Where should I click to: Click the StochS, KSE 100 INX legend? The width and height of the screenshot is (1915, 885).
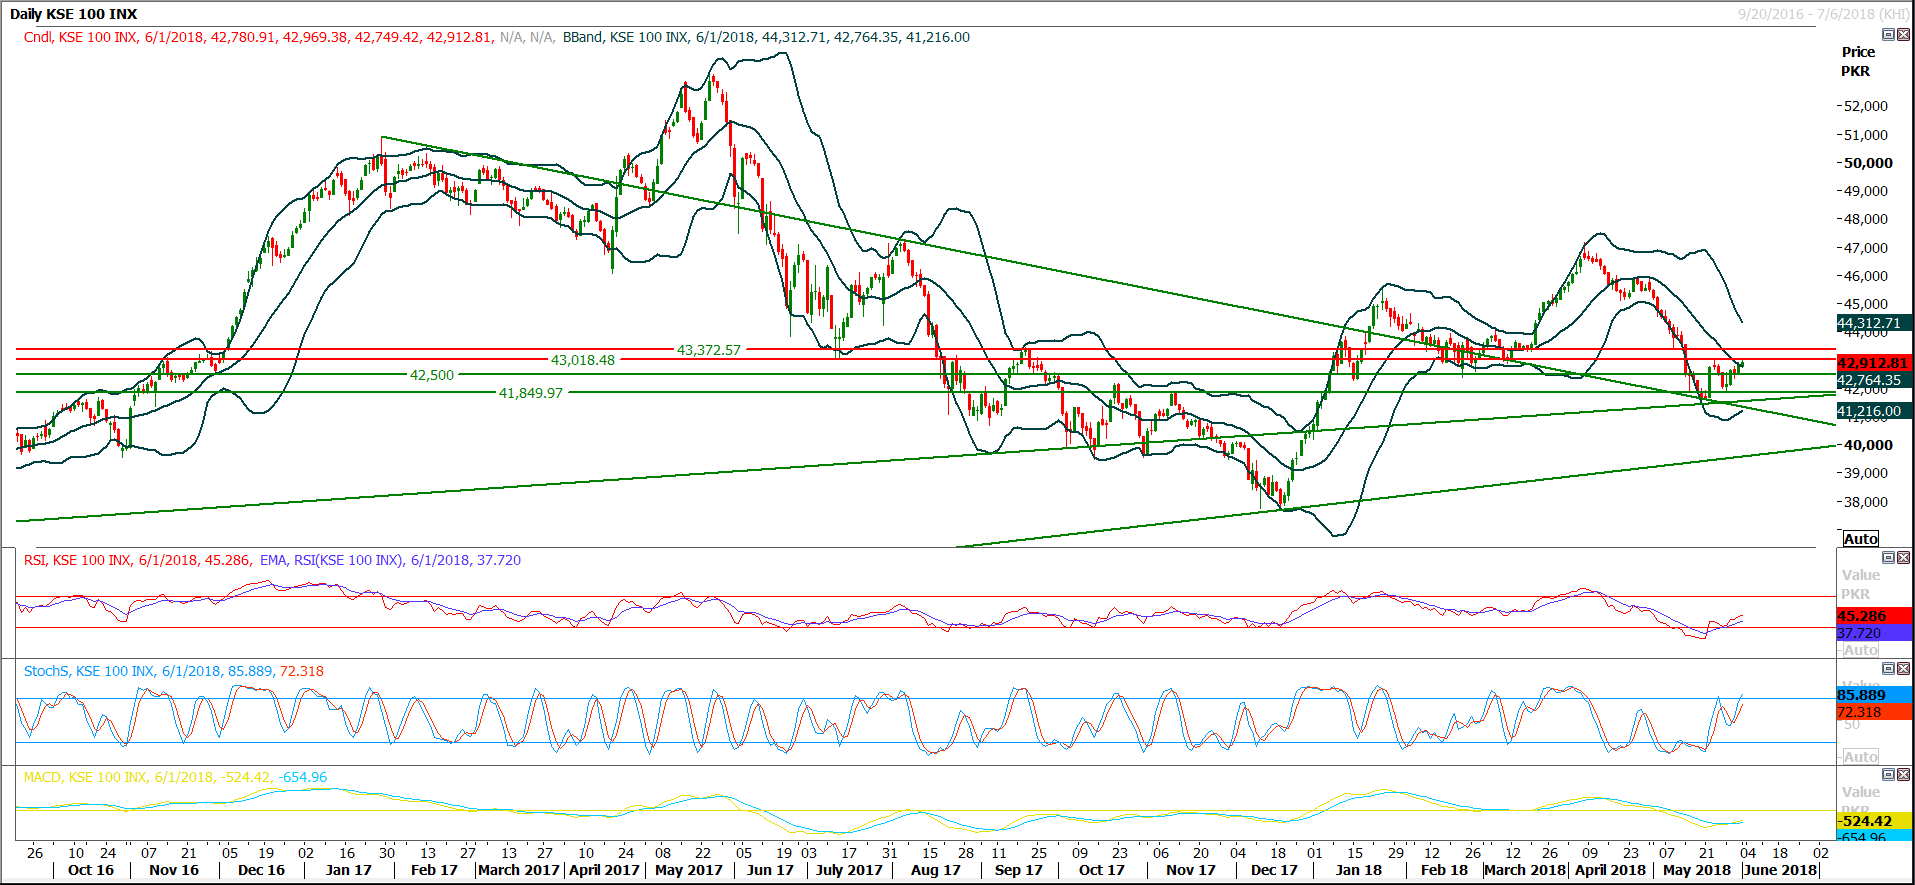pyautogui.click(x=174, y=671)
